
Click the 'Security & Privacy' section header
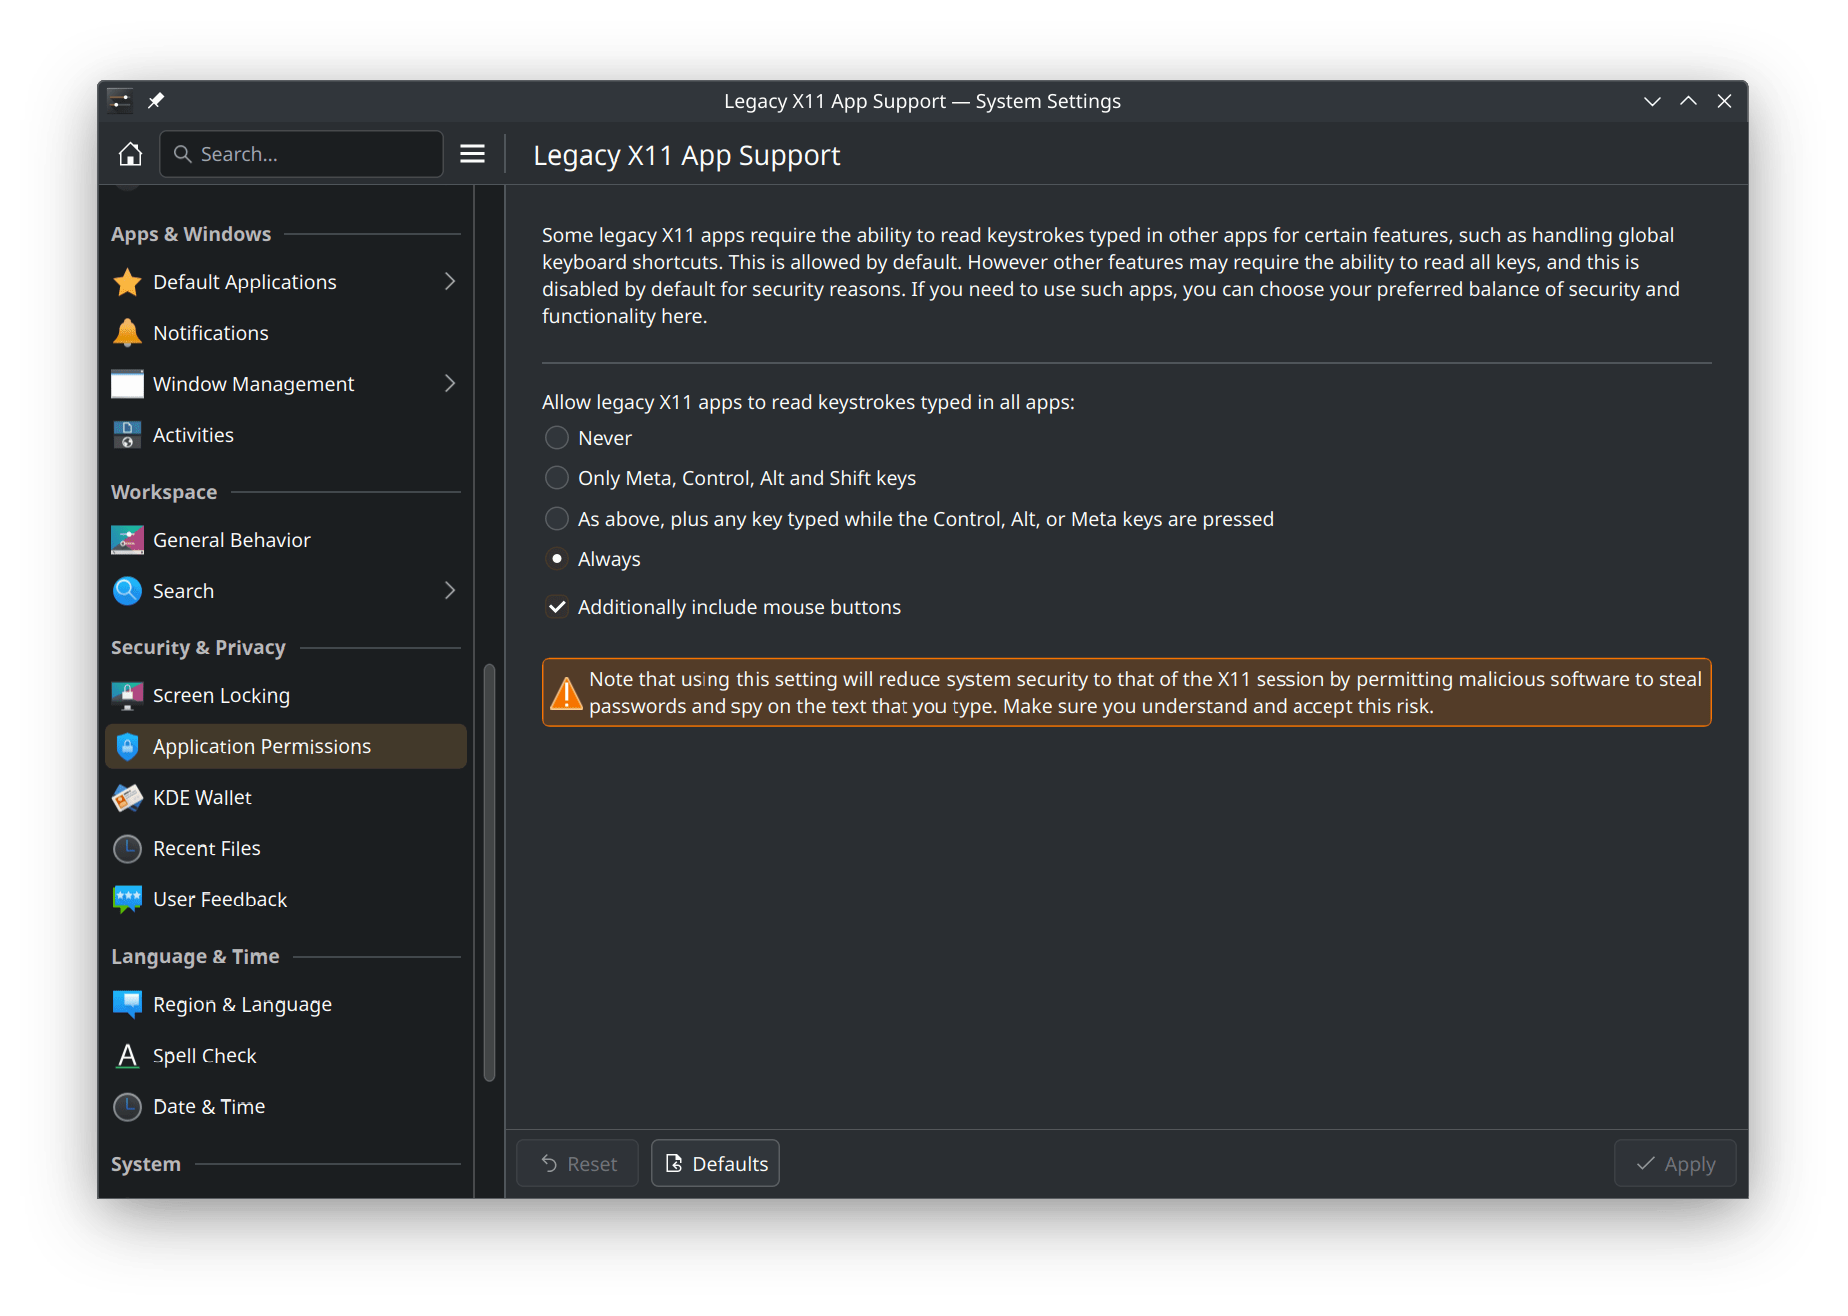[x=198, y=648]
